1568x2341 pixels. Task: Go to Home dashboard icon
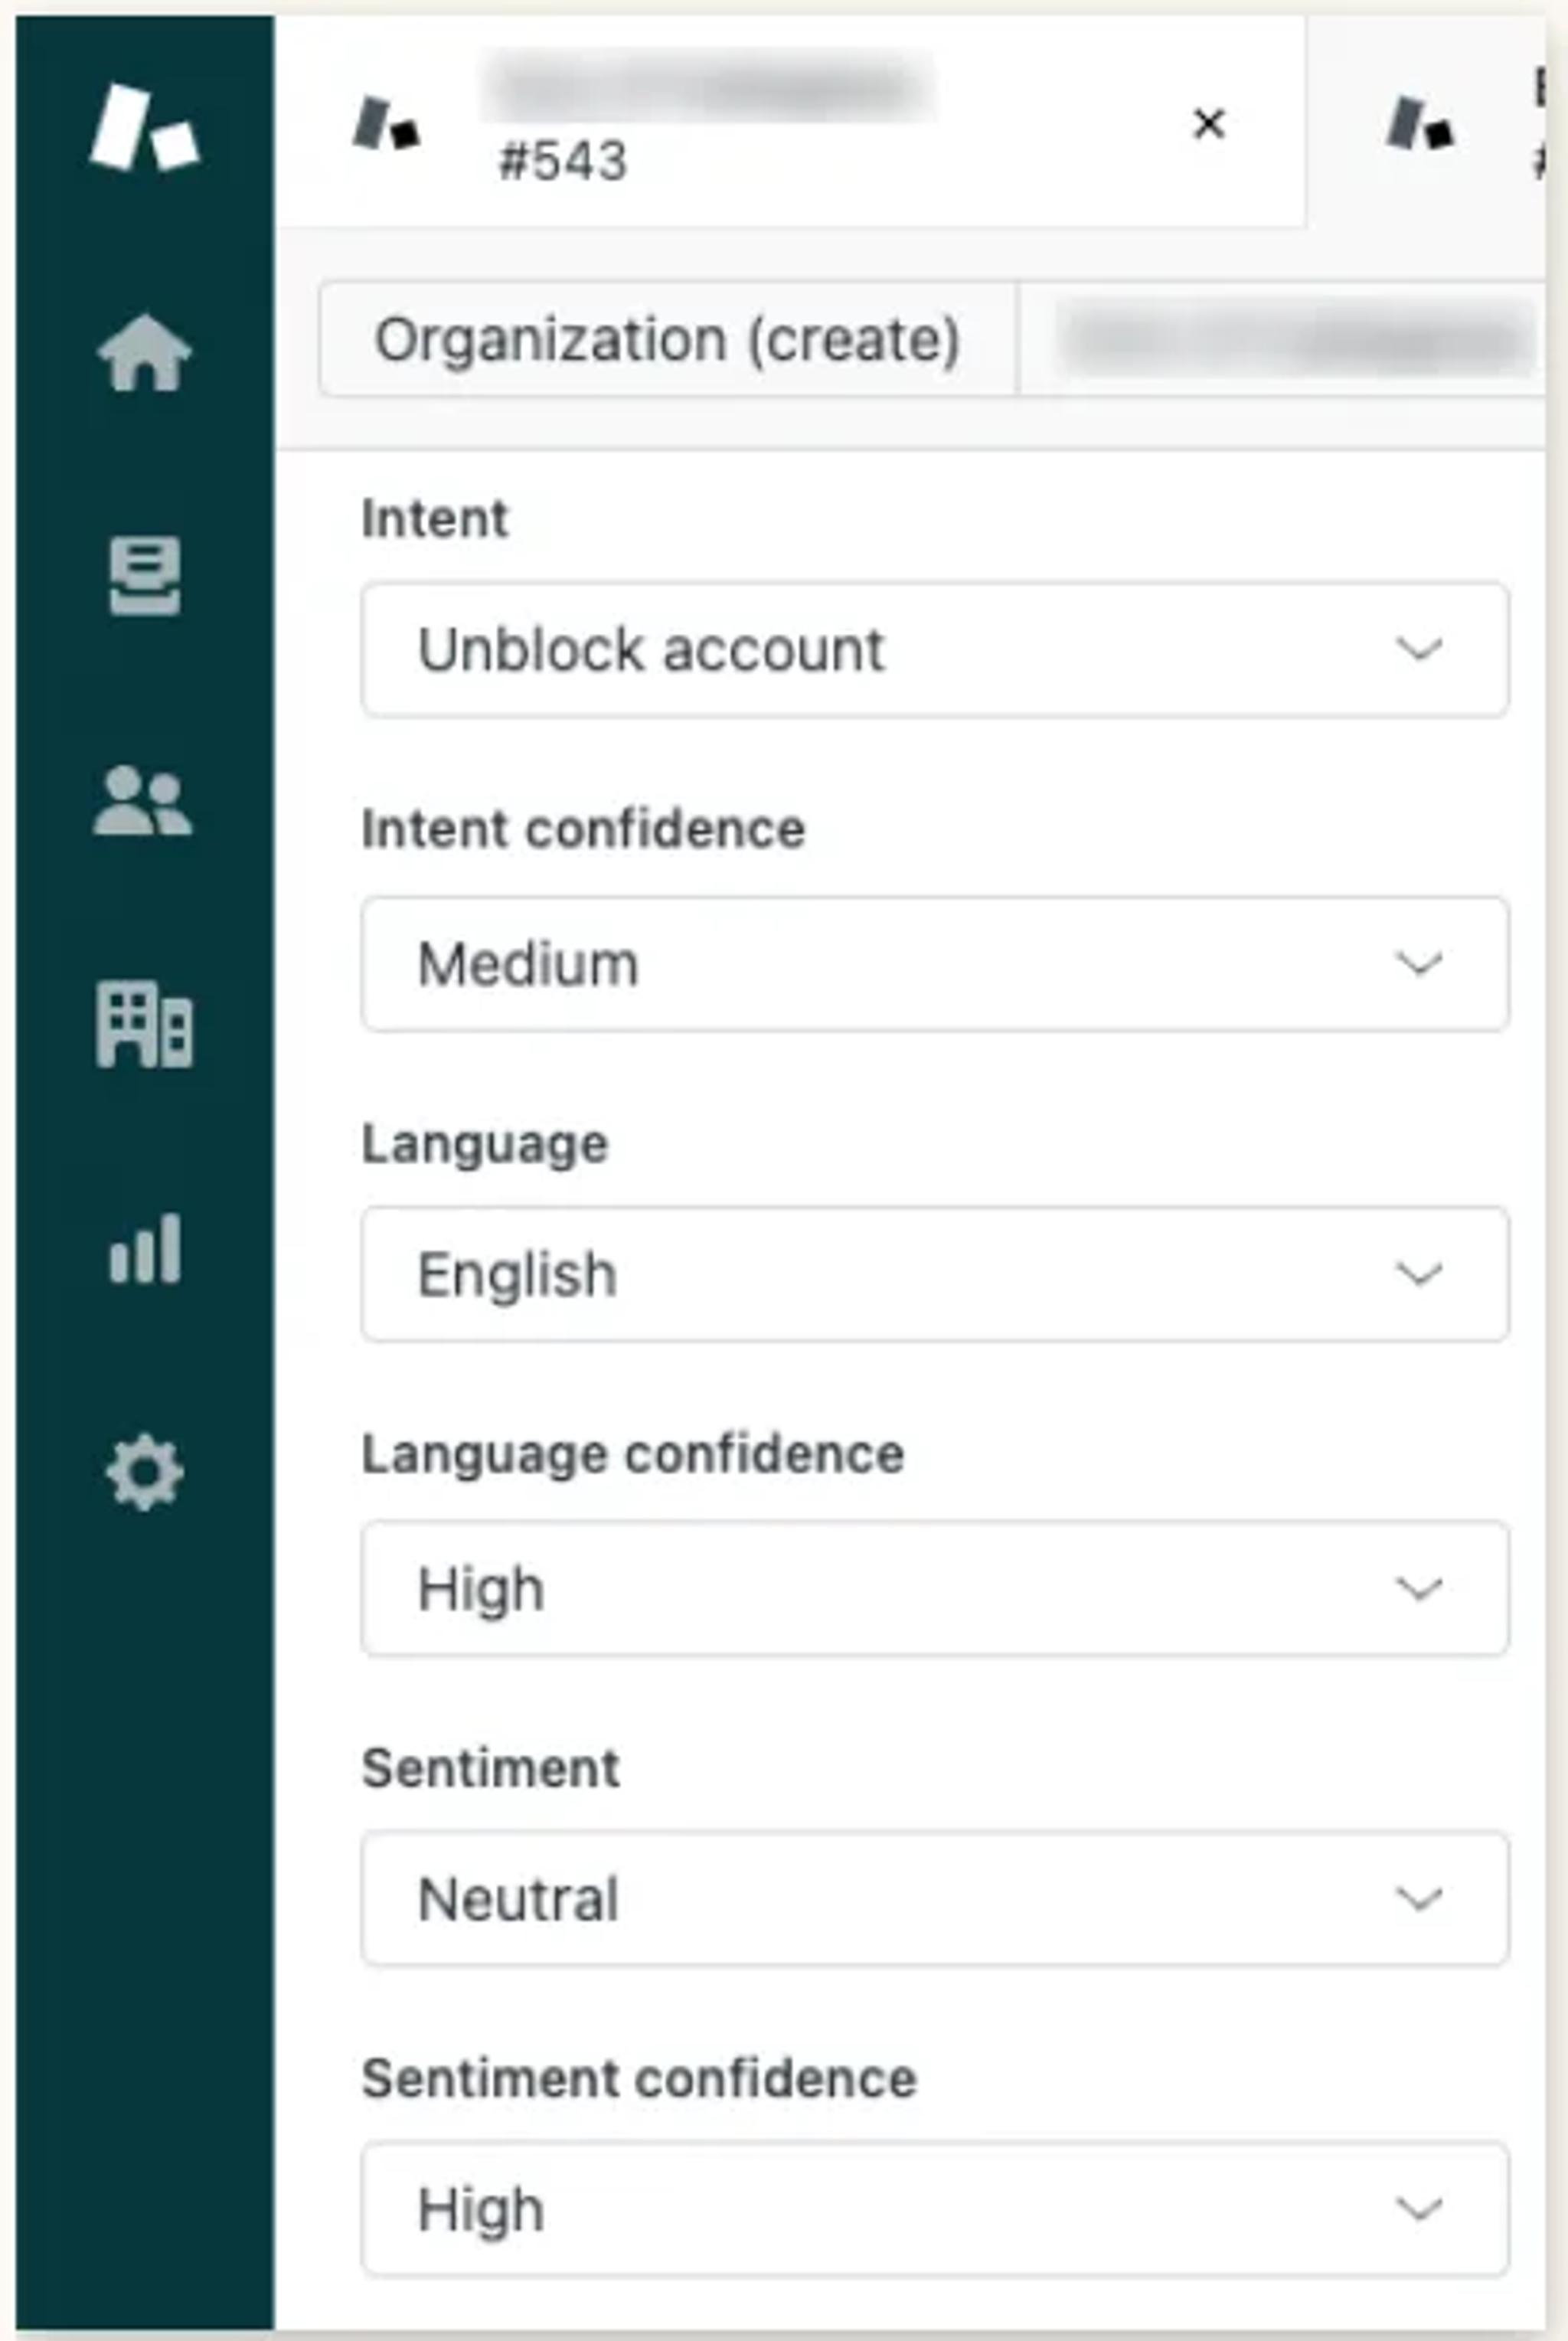click(x=145, y=352)
